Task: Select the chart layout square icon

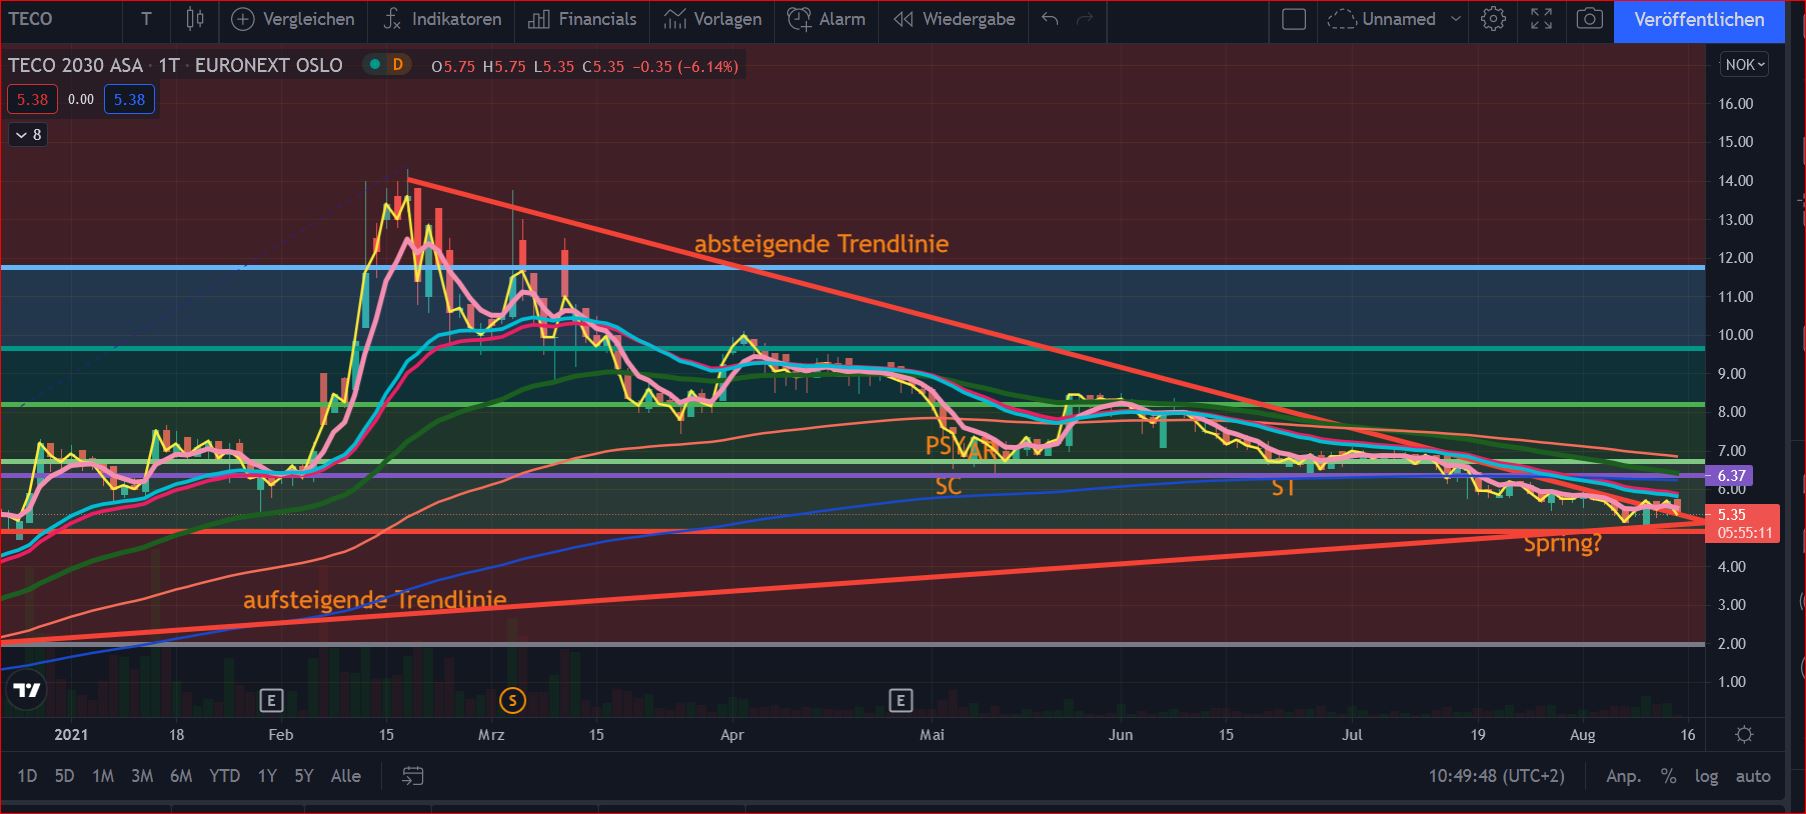Action: point(1294,19)
